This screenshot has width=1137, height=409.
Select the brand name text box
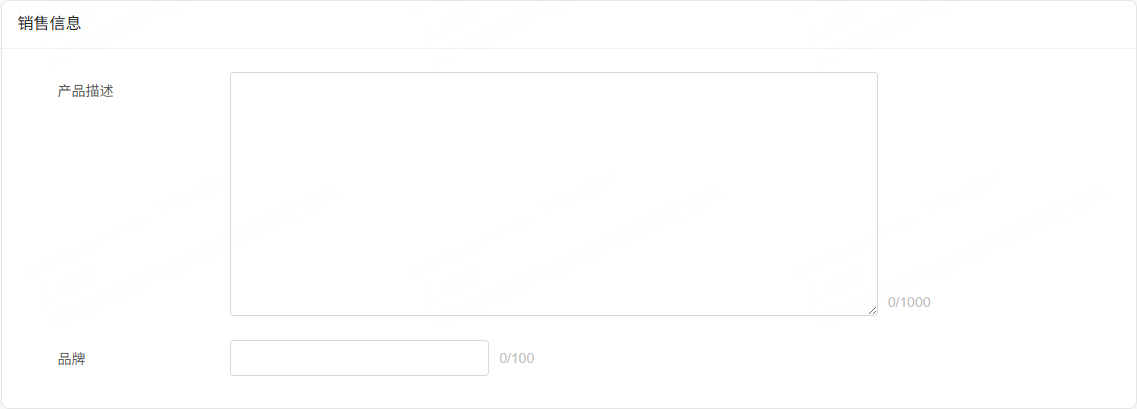[359, 358]
